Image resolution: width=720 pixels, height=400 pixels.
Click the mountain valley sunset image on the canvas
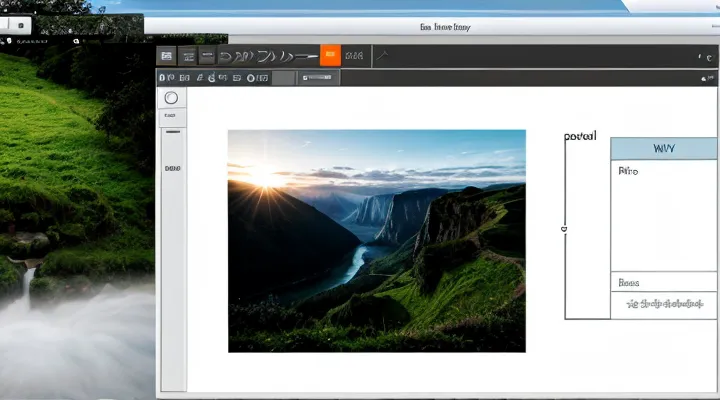[376, 240]
